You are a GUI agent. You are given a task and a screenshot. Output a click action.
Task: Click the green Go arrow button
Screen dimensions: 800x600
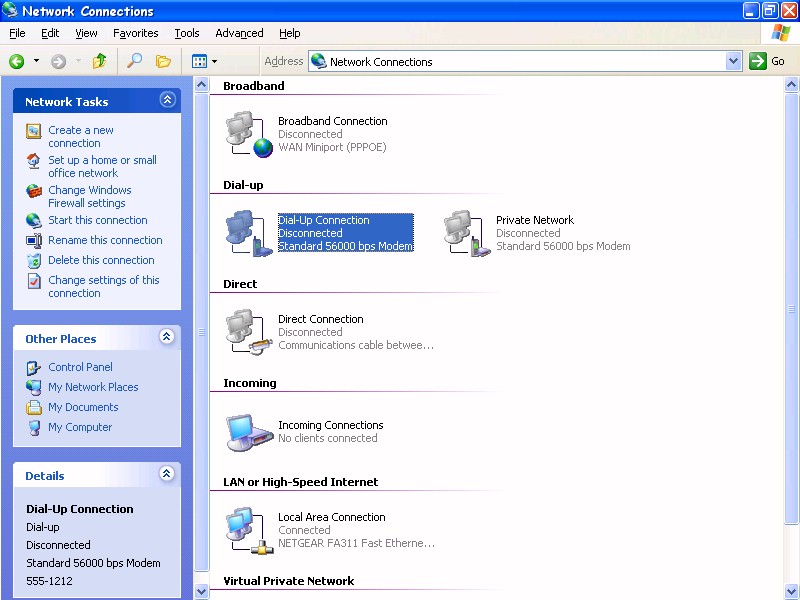coord(758,61)
